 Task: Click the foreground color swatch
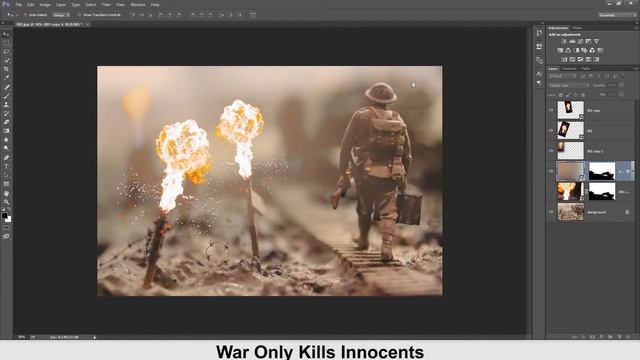(4, 216)
